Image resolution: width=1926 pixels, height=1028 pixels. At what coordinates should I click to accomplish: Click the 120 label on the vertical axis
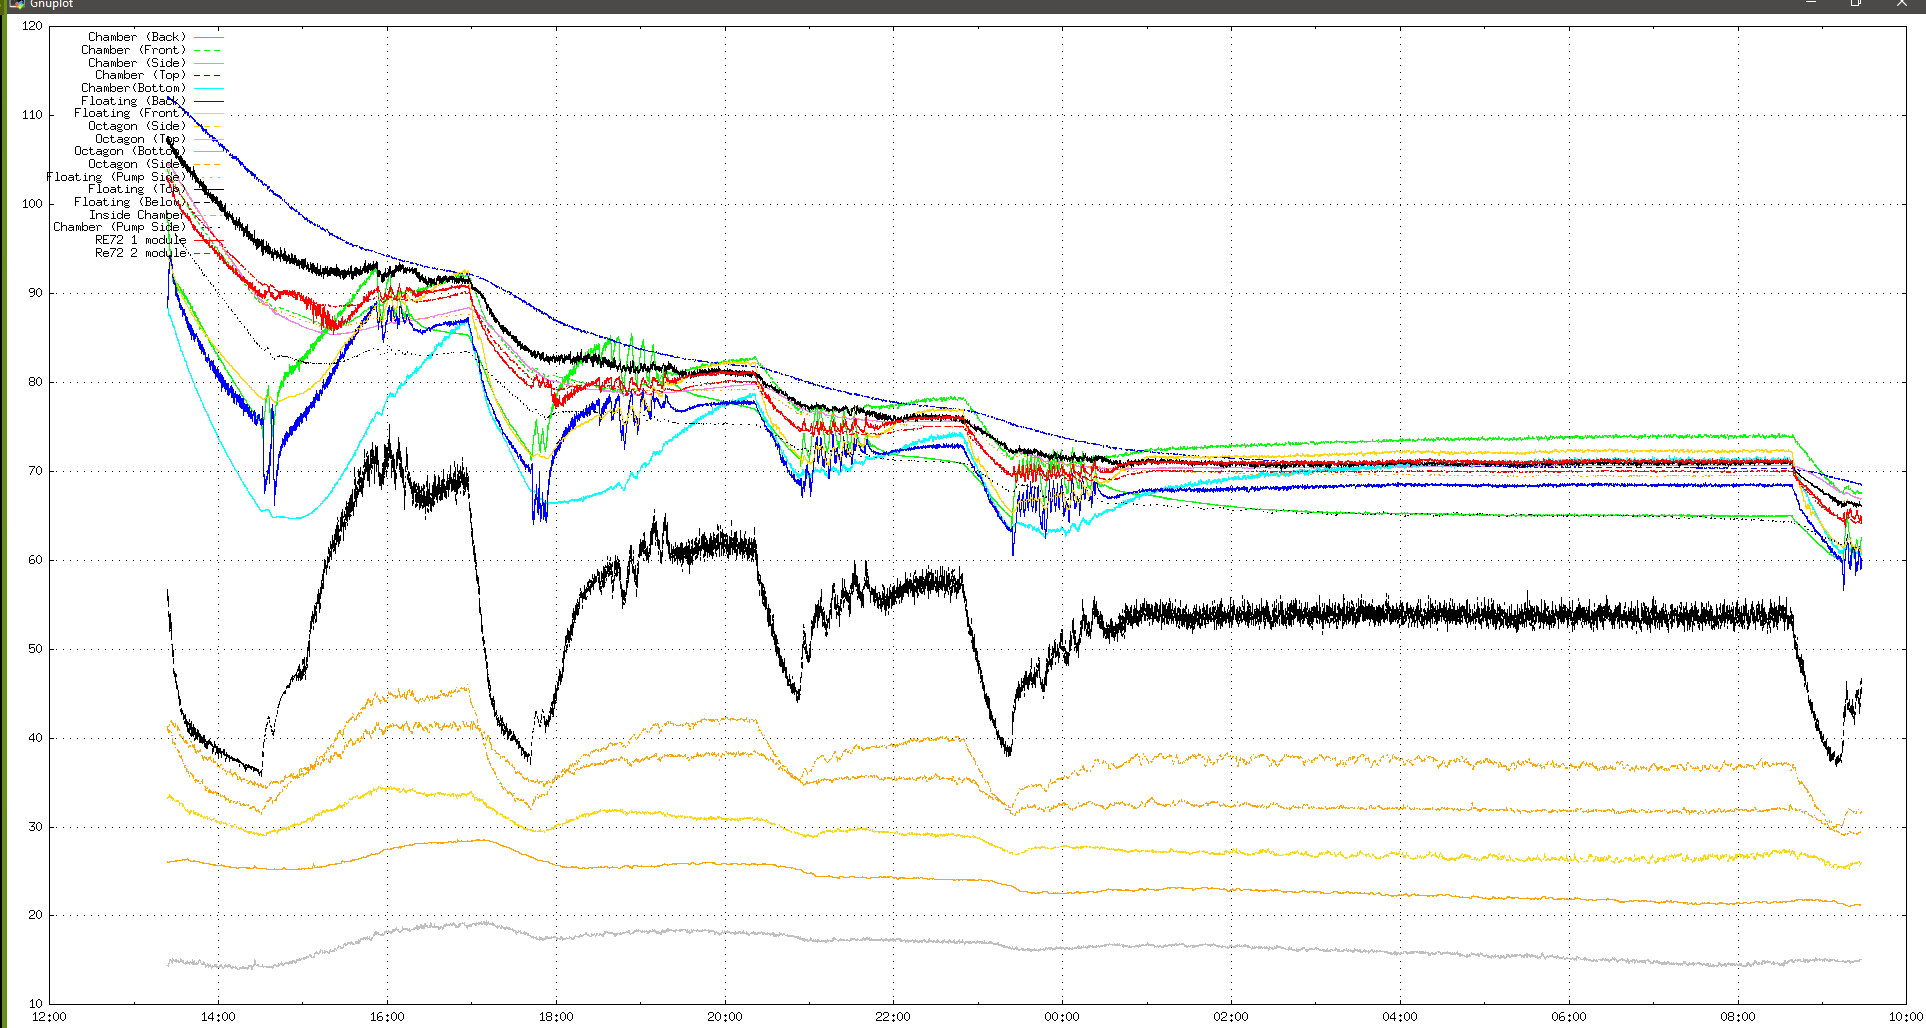[x=32, y=26]
